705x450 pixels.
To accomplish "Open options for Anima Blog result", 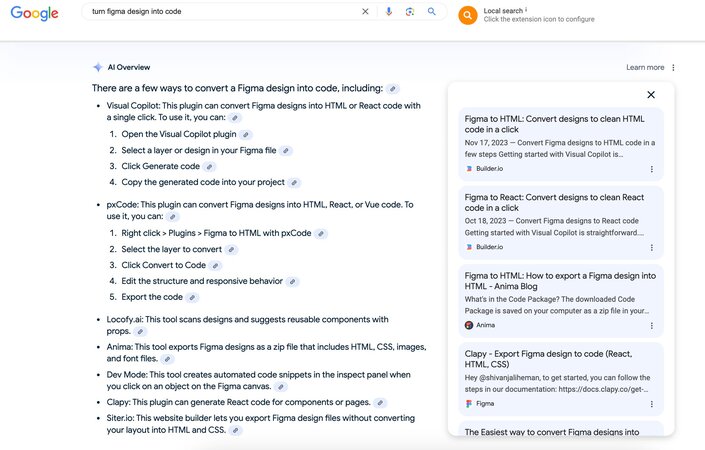I will click(652, 325).
